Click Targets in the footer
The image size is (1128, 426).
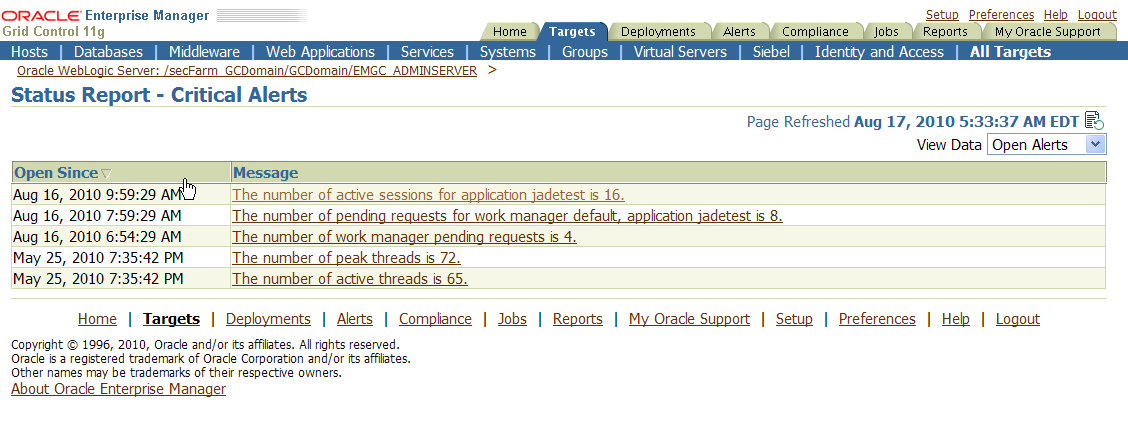tap(171, 319)
